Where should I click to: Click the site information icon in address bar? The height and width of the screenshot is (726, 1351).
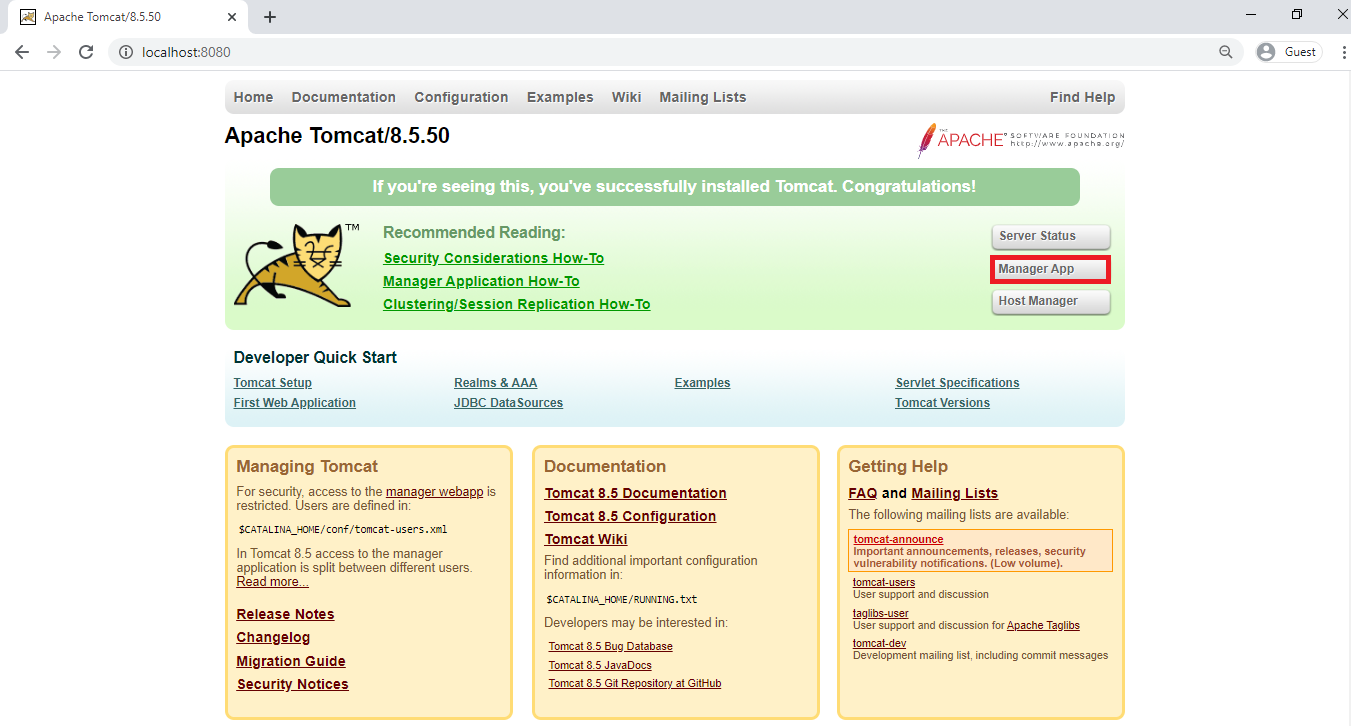coord(126,52)
